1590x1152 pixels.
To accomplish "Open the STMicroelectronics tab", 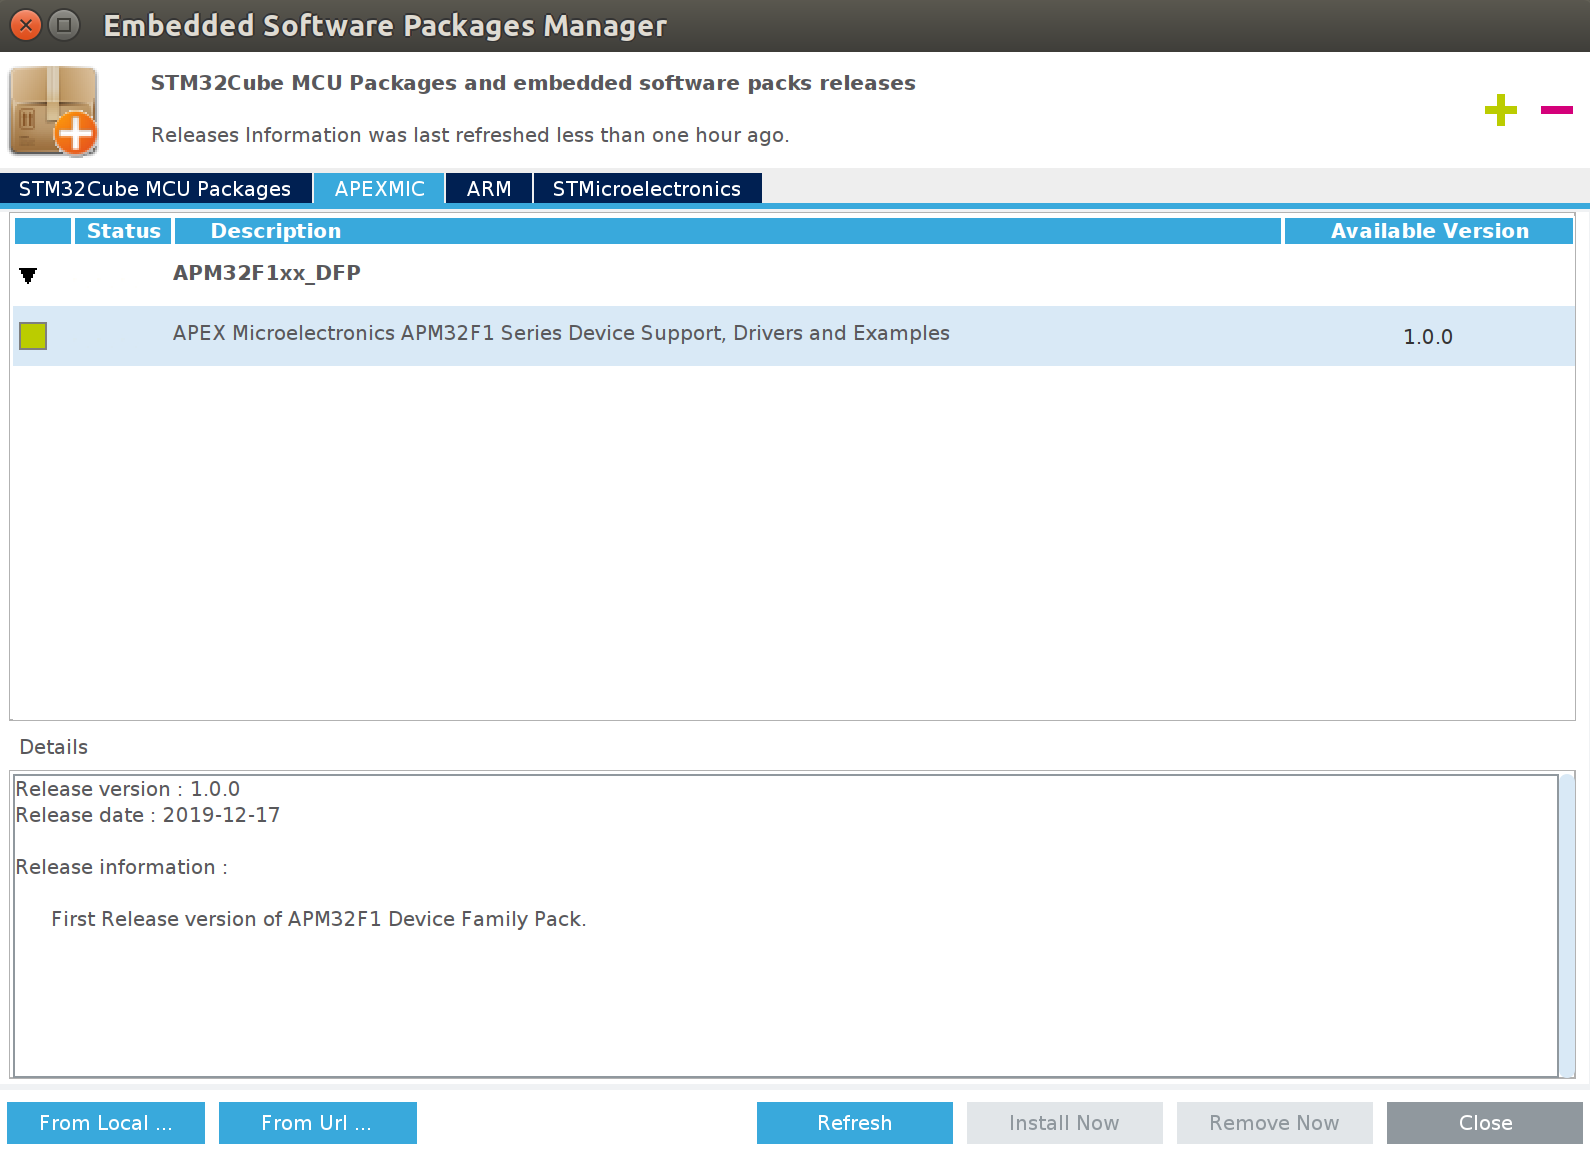I will (x=647, y=188).
